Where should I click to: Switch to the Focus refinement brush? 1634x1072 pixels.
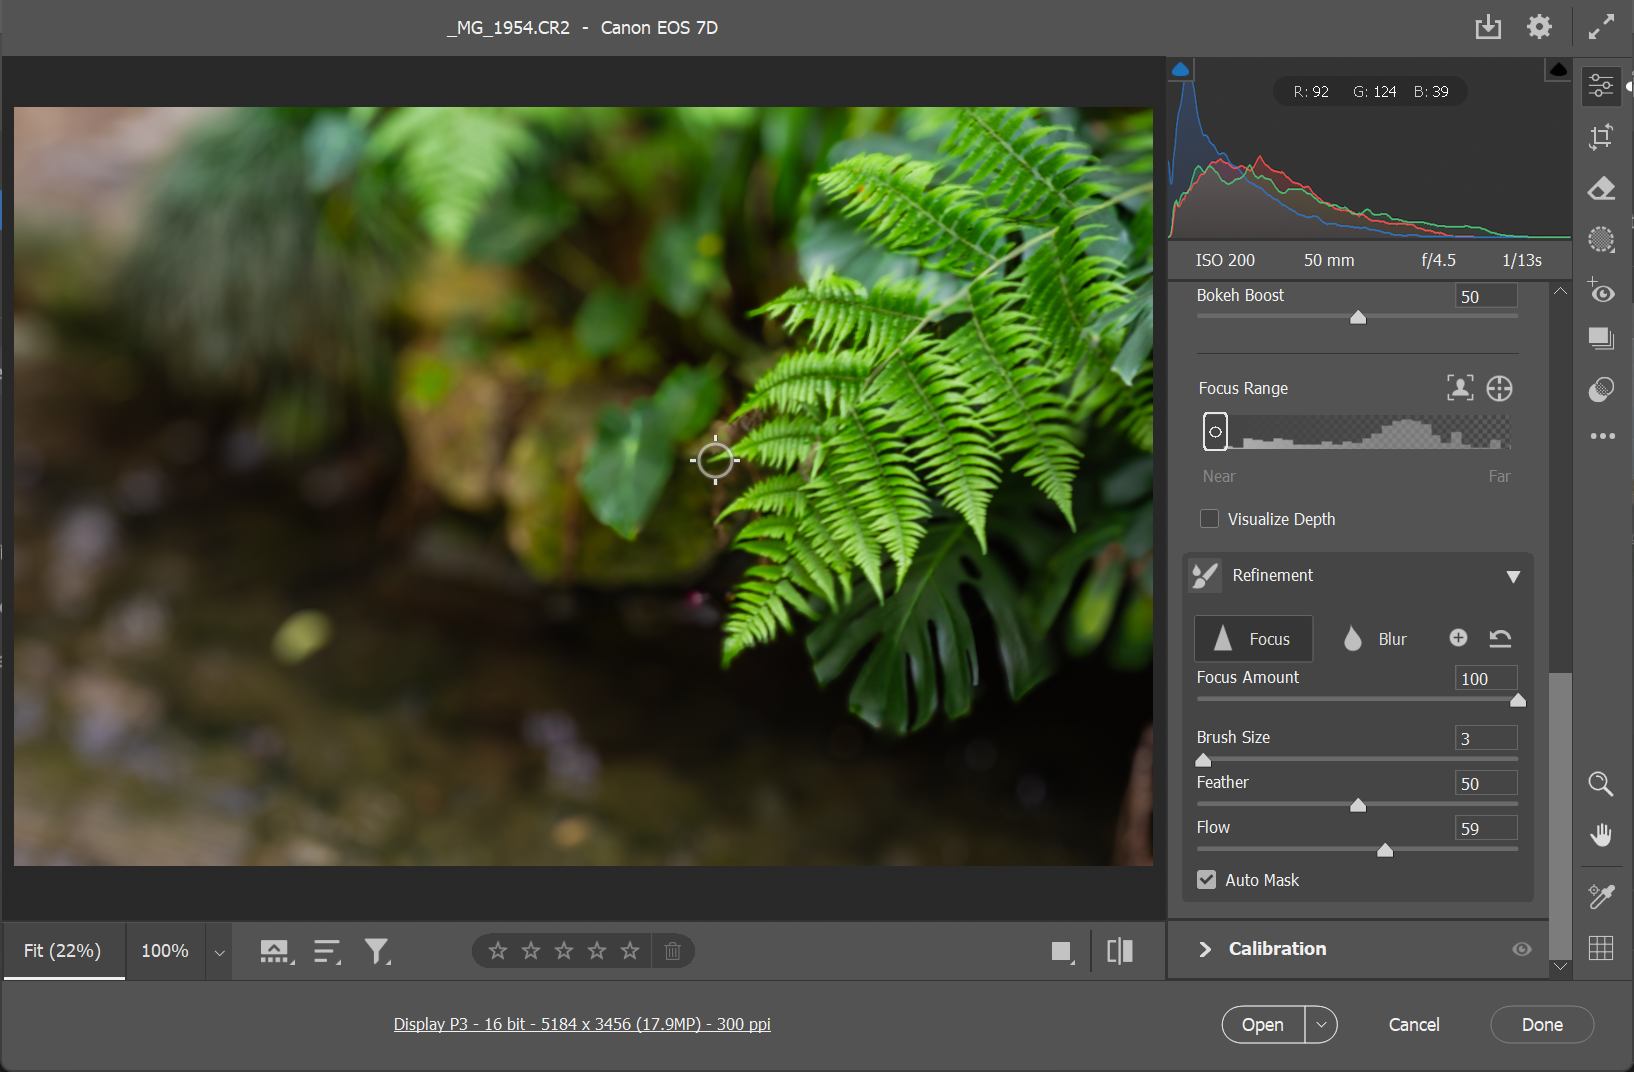[1253, 639]
